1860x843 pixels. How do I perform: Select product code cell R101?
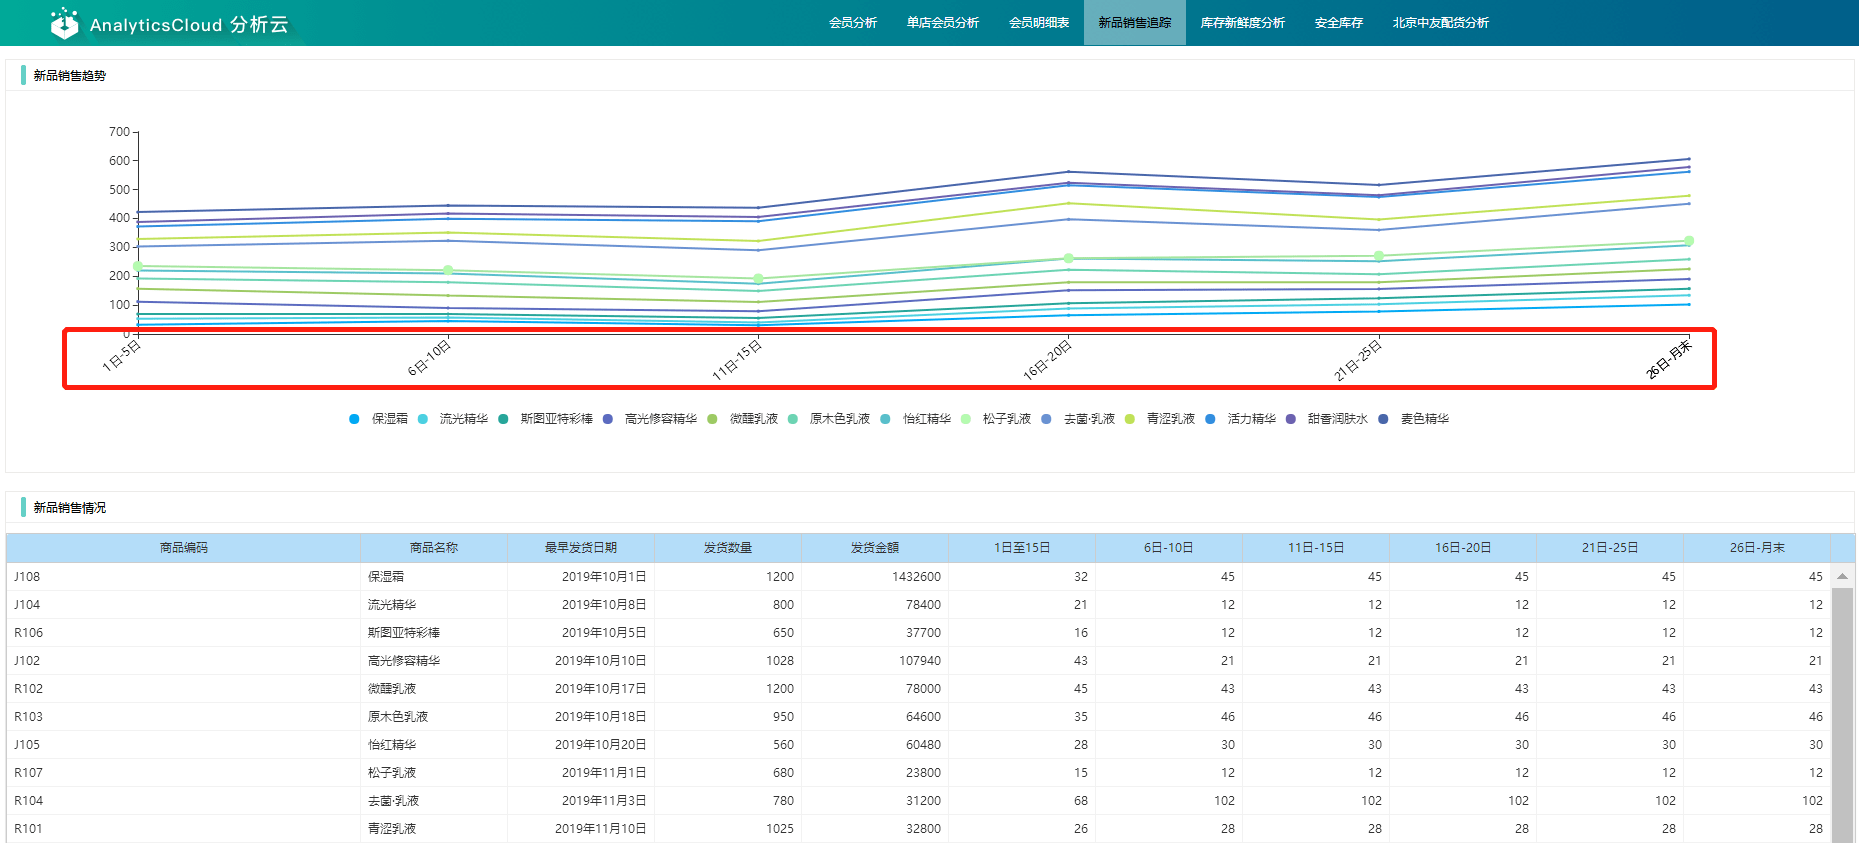click(x=184, y=829)
